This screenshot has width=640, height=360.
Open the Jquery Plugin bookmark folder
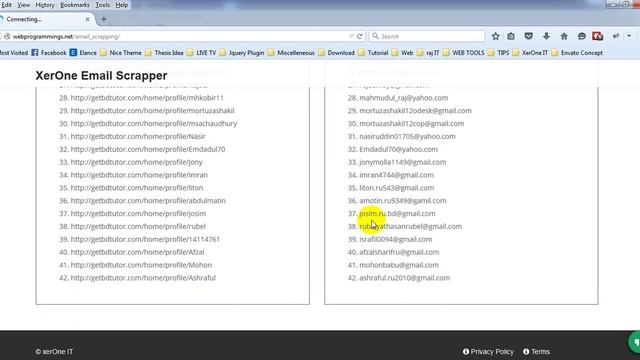(x=242, y=53)
